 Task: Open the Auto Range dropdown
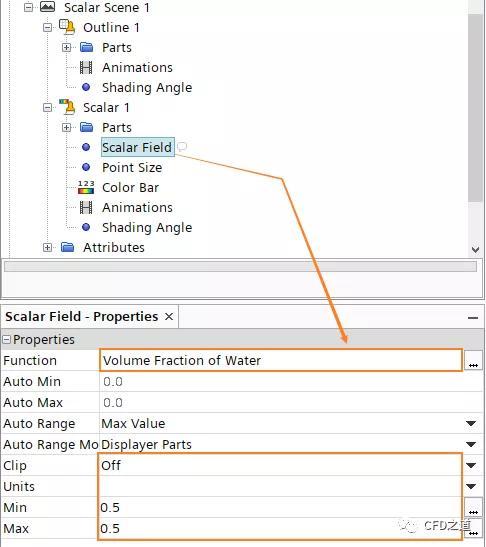click(471, 424)
